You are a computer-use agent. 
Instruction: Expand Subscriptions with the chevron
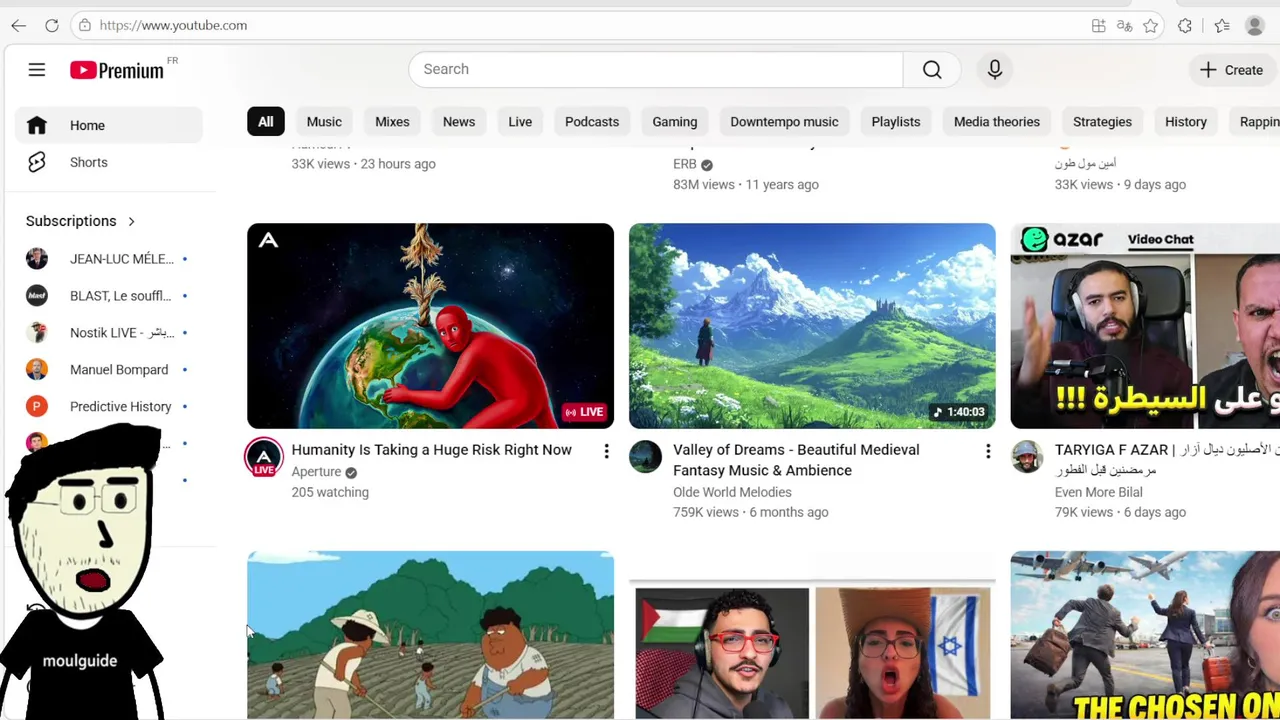coord(131,221)
